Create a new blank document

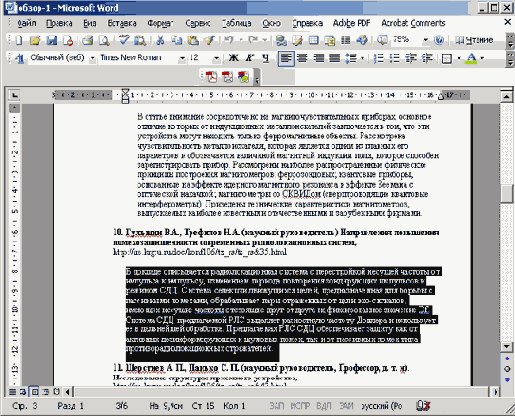point(19,40)
